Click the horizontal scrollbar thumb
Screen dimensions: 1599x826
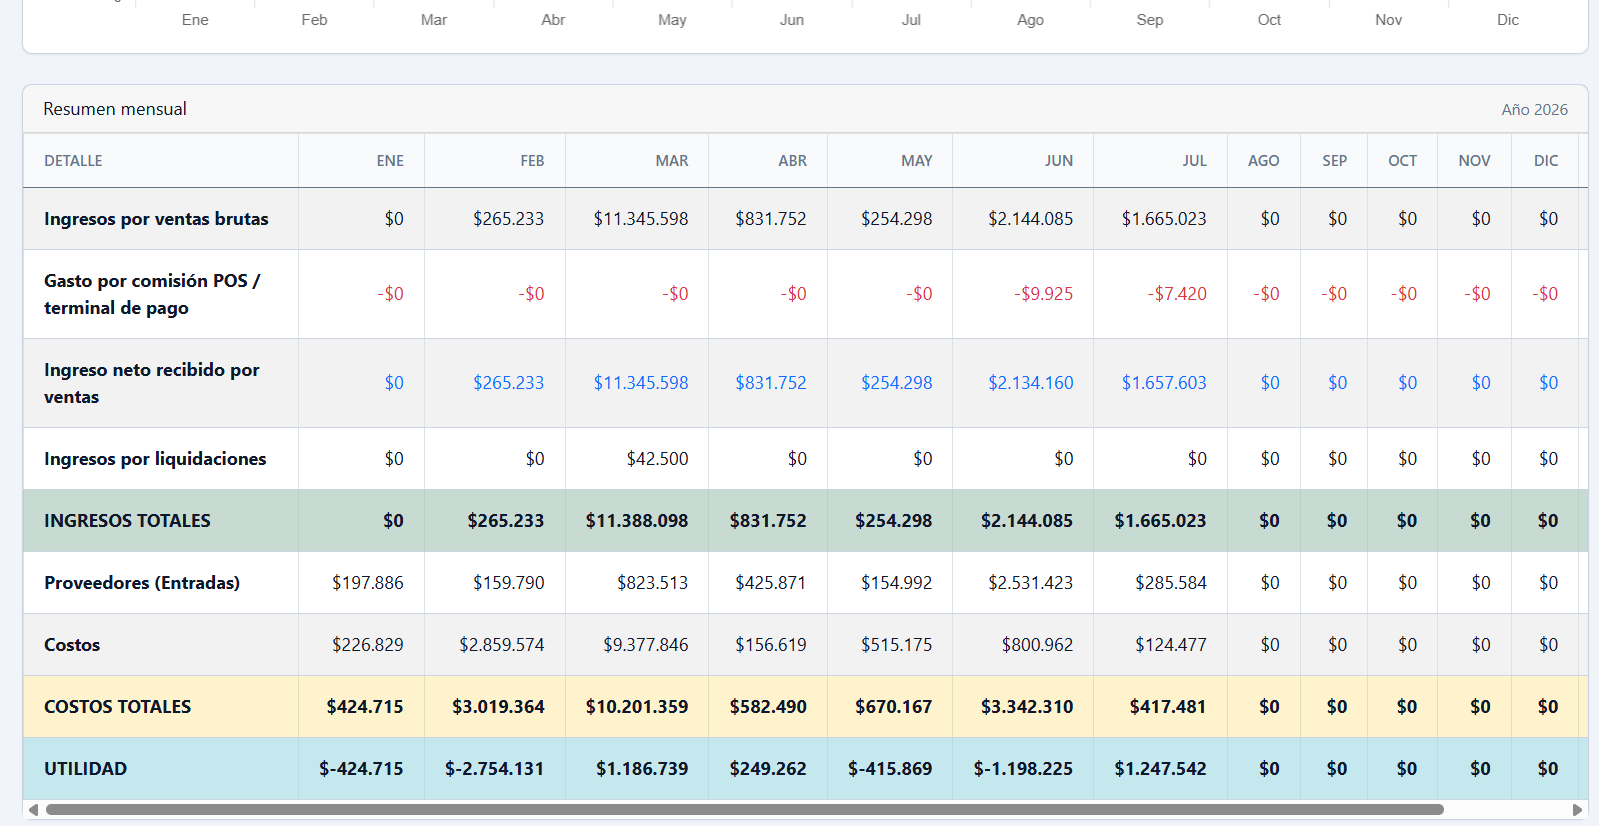(x=745, y=809)
